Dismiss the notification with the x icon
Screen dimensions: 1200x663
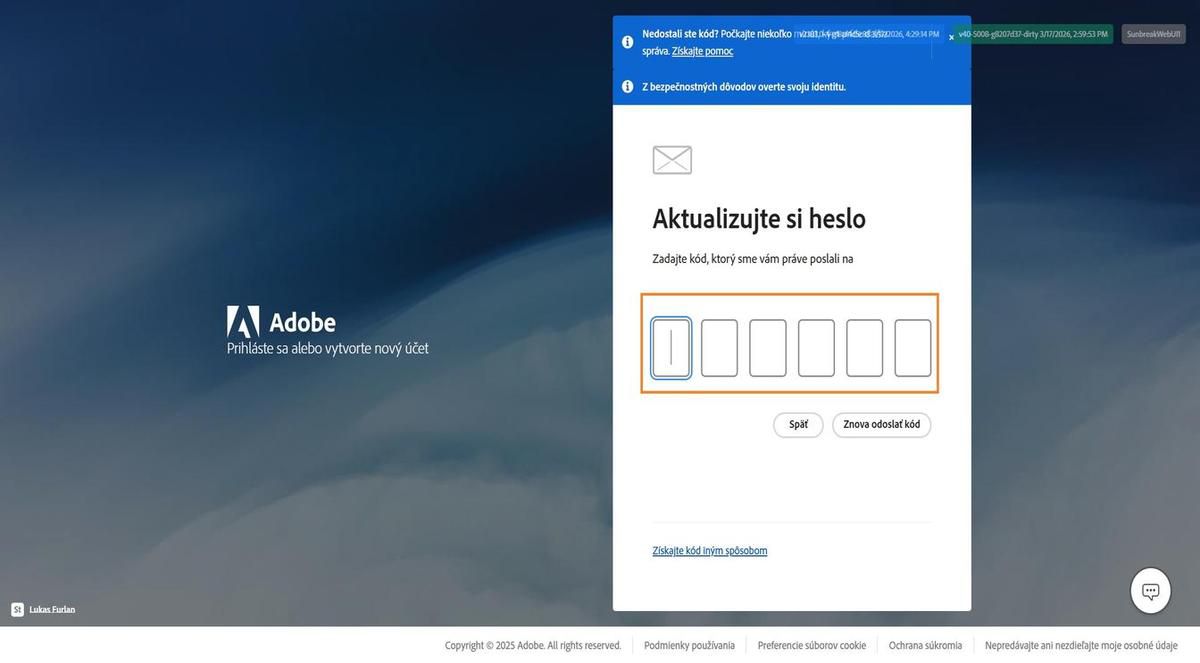pos(951,37)
